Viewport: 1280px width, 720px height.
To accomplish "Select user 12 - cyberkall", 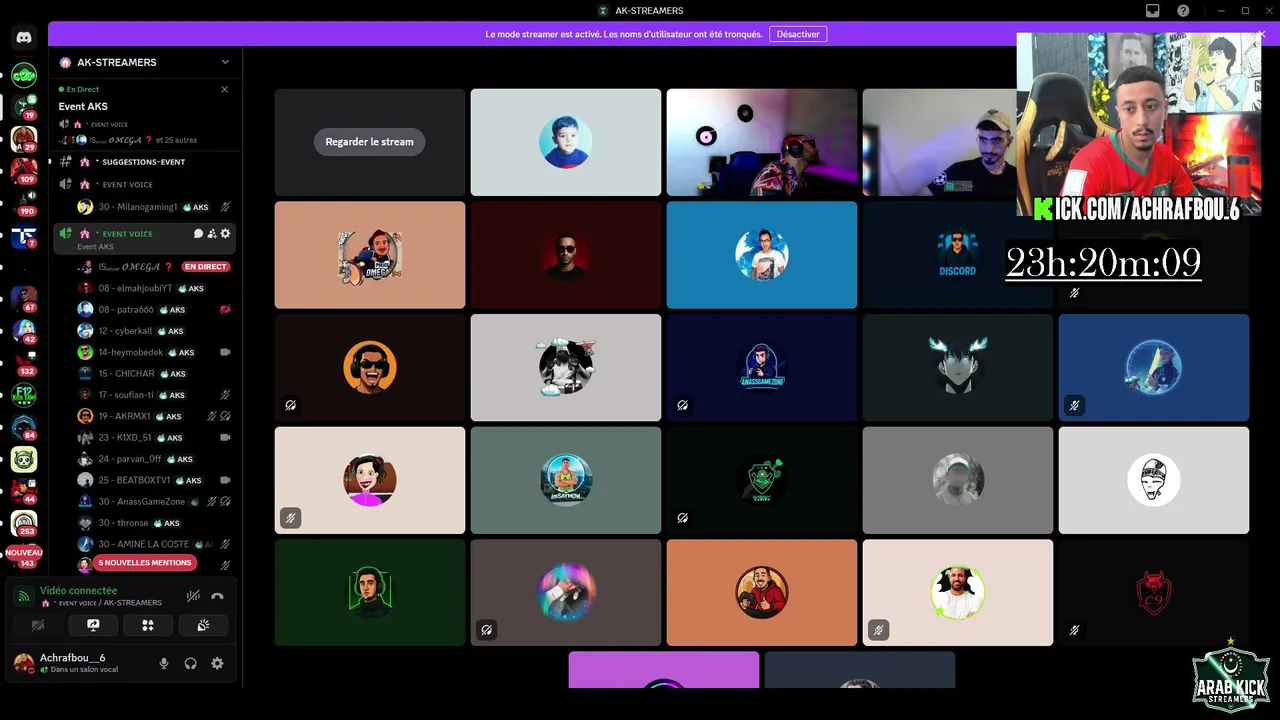I will [153, 331].
